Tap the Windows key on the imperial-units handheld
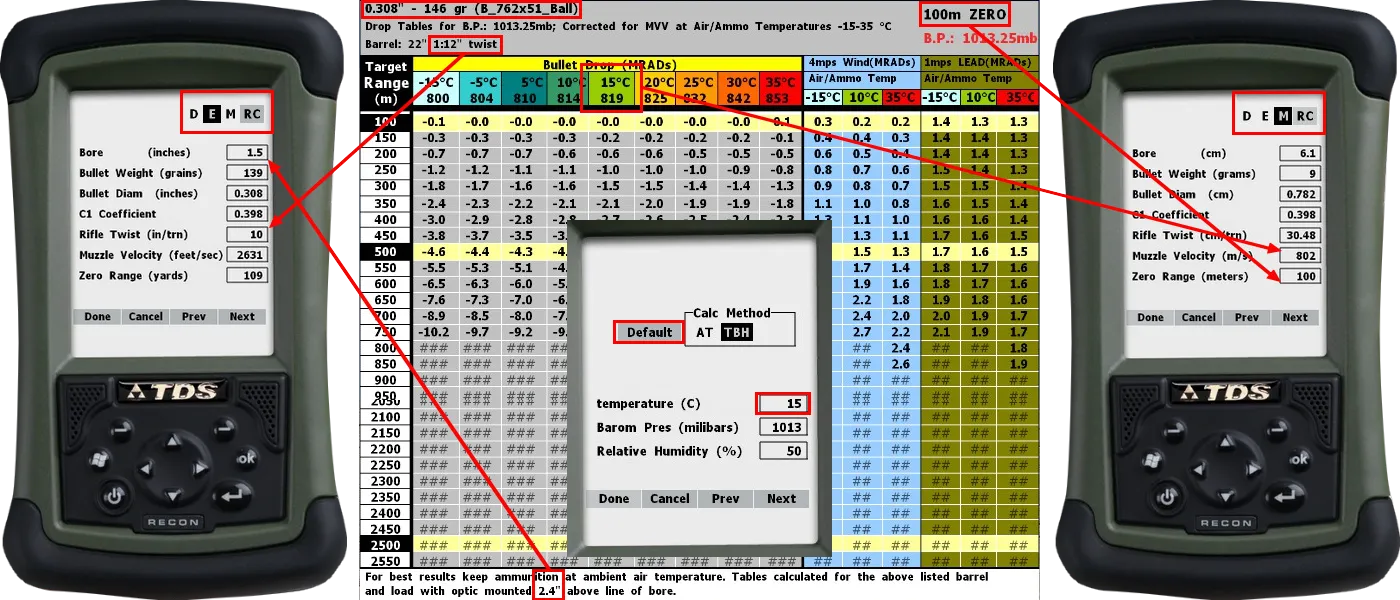 click(x=99, y=461)
